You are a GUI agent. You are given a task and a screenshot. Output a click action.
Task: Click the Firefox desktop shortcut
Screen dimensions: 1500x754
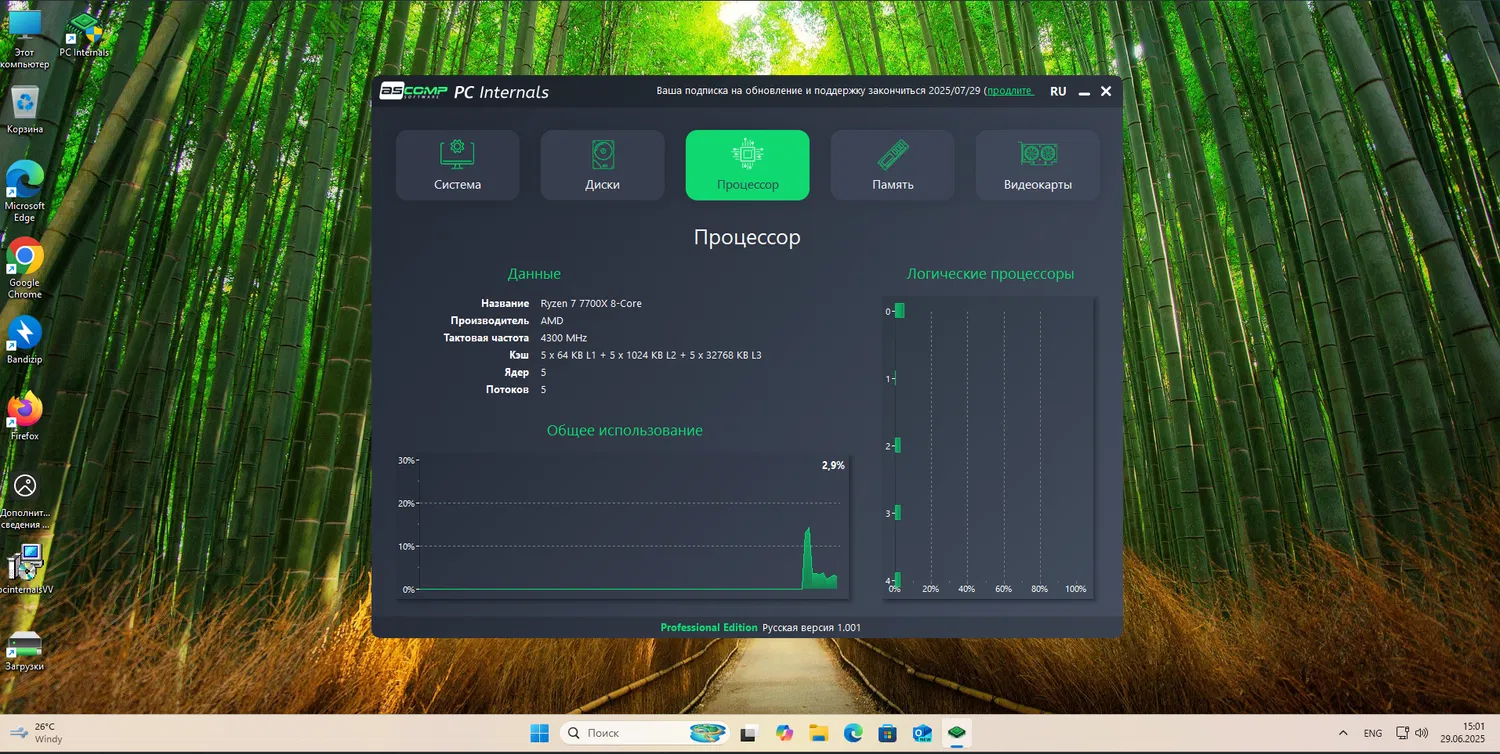[25, 417]
